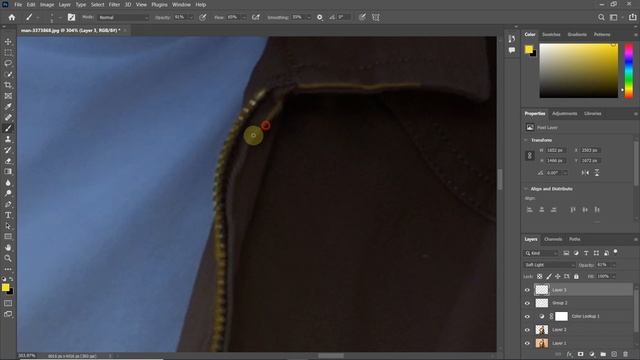Open the Filter menu
This screenshot has width=640, height=360.
click(x=114, y=4)
